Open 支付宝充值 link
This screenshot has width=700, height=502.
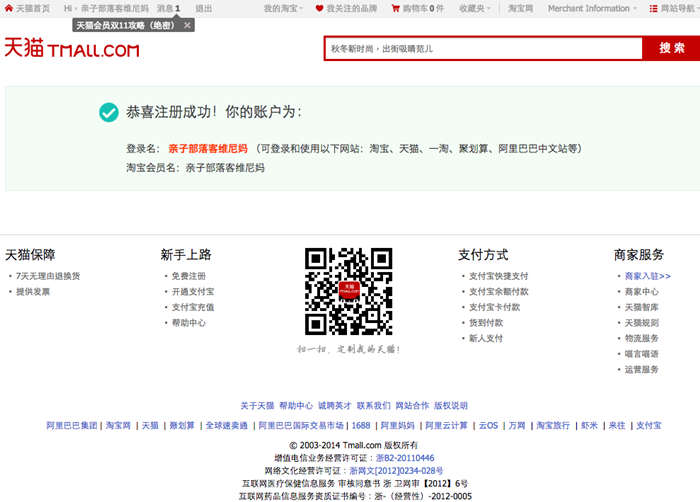coord(193,307)
